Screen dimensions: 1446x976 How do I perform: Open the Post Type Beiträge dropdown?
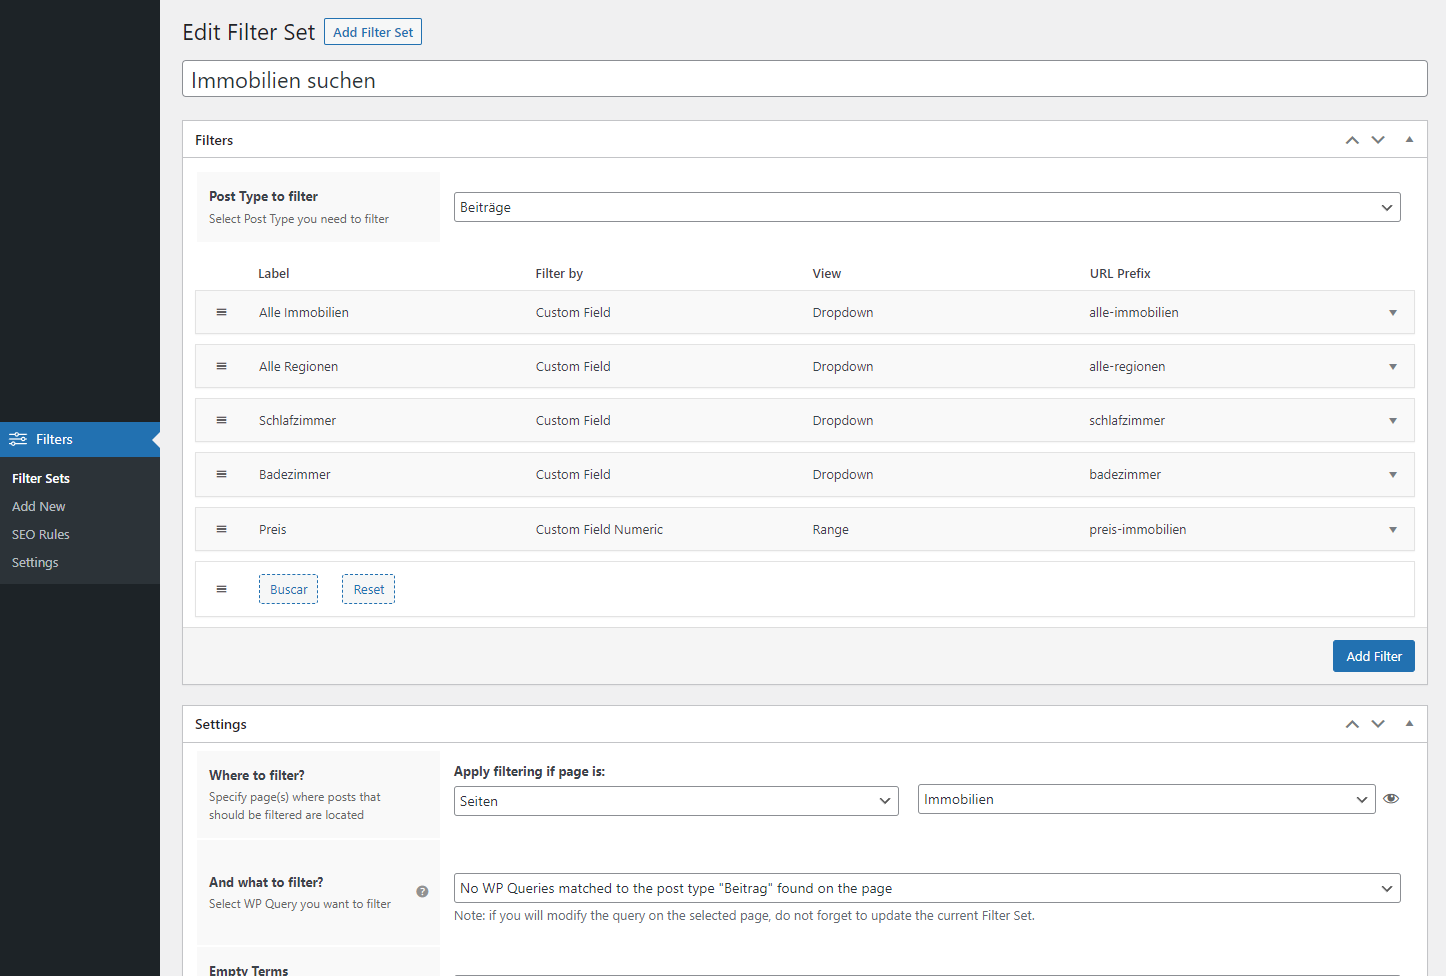[x=926, y=207]
